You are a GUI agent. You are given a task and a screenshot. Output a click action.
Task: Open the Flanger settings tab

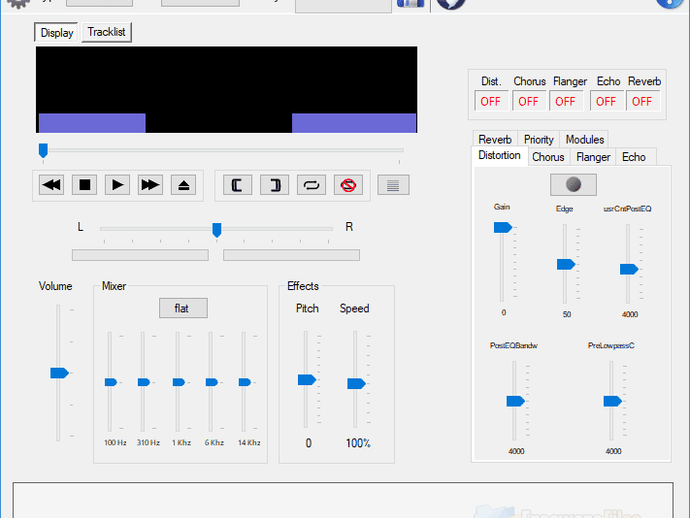pos(593,157)
